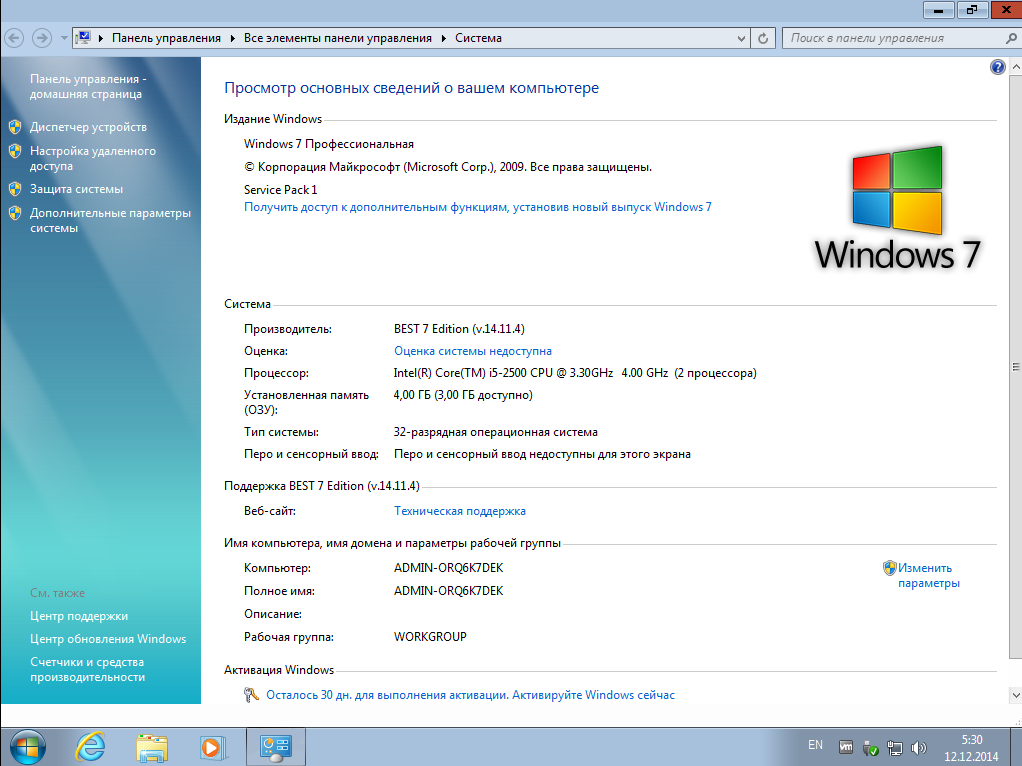Image resolution: width=1022 pixels, height=766 pixels.
Task: Switch the EN keyboard language indicator
Action: click(x=815, y=745)
